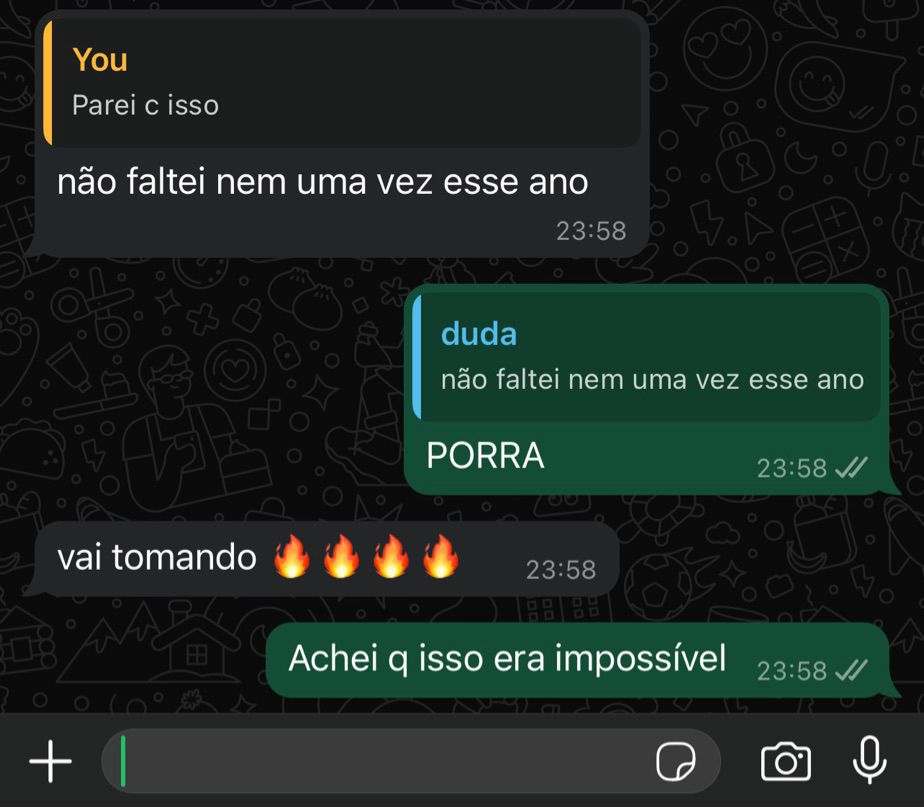Focus the message text input field
924x807 pixels.
[x=411, y=761]
